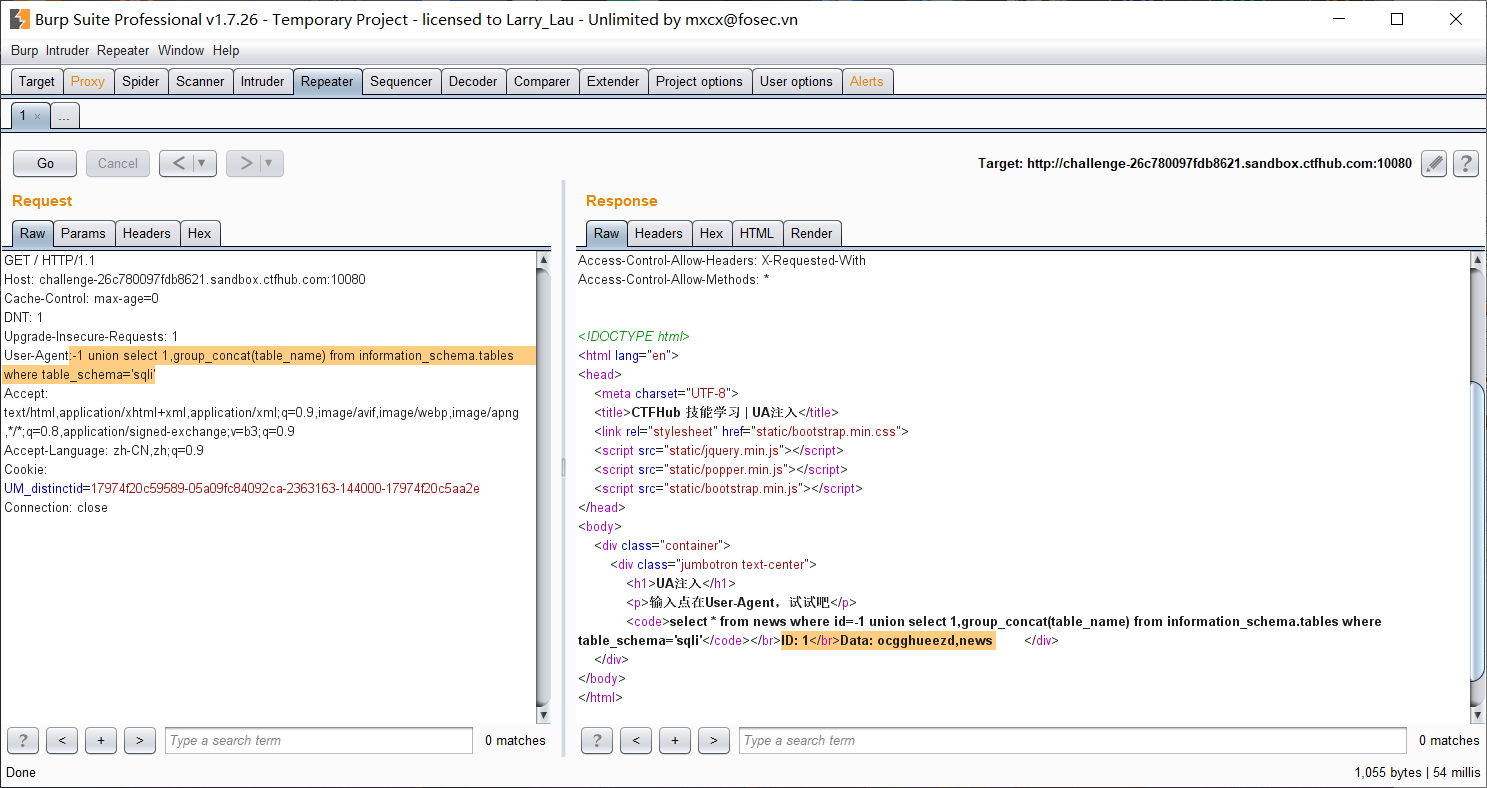
Task: Click request pane scrollbar down arrow
Action: coord(543,715)
